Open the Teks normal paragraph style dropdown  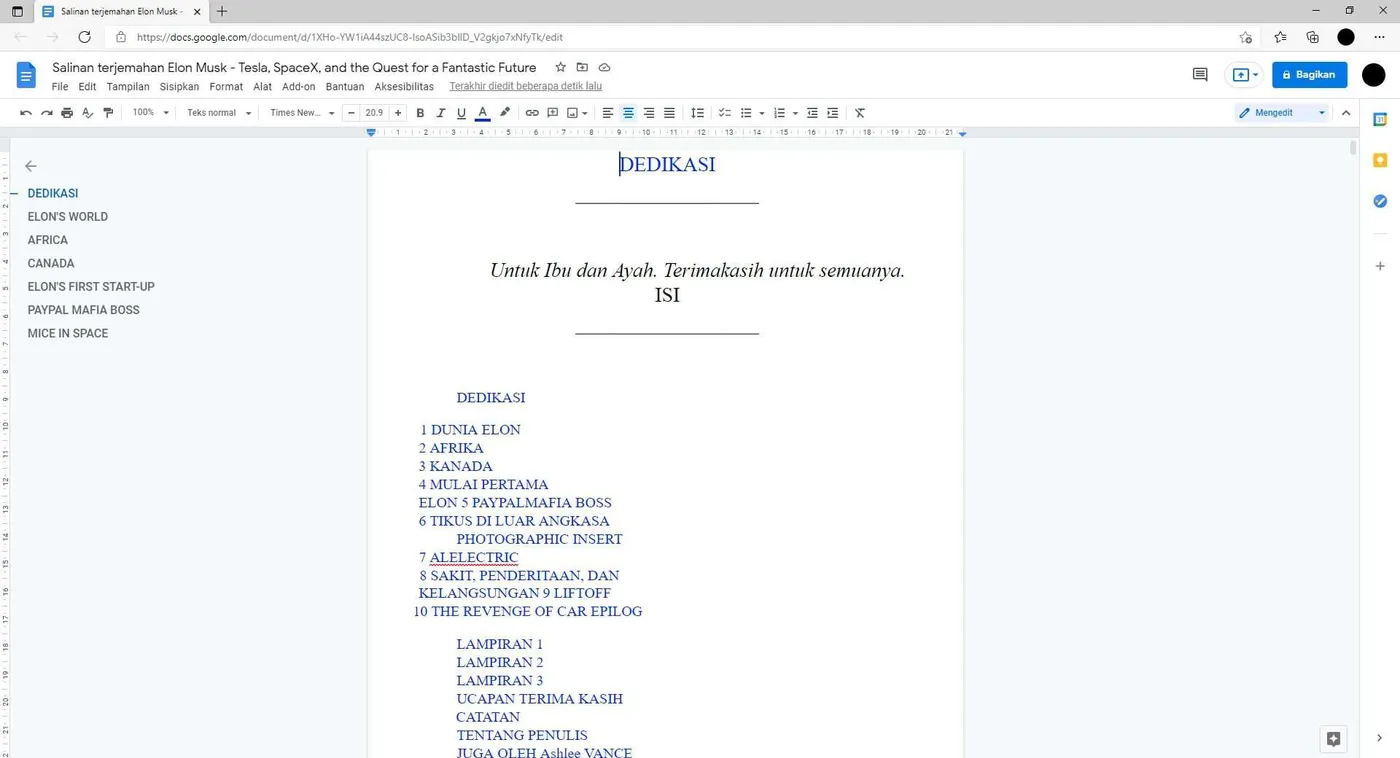tap(219, 113)
